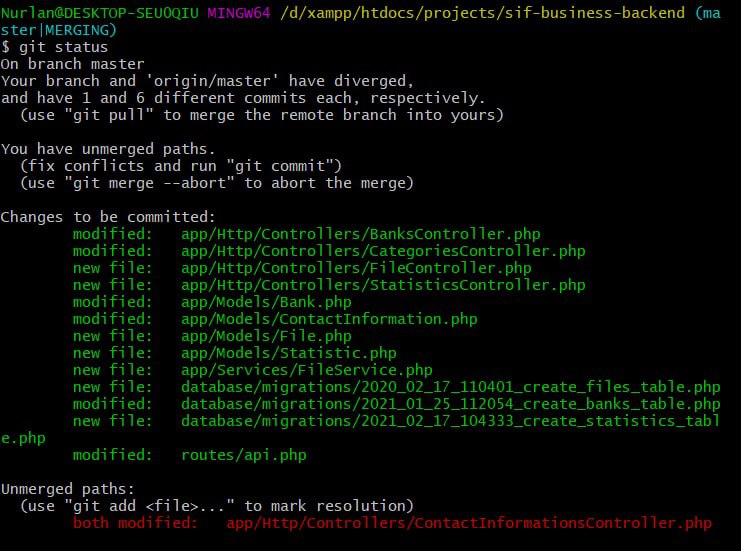The width and height of the screenshot is (741, 551).
Task: Select BanksController.php file path
Action: tap(361, 234)
